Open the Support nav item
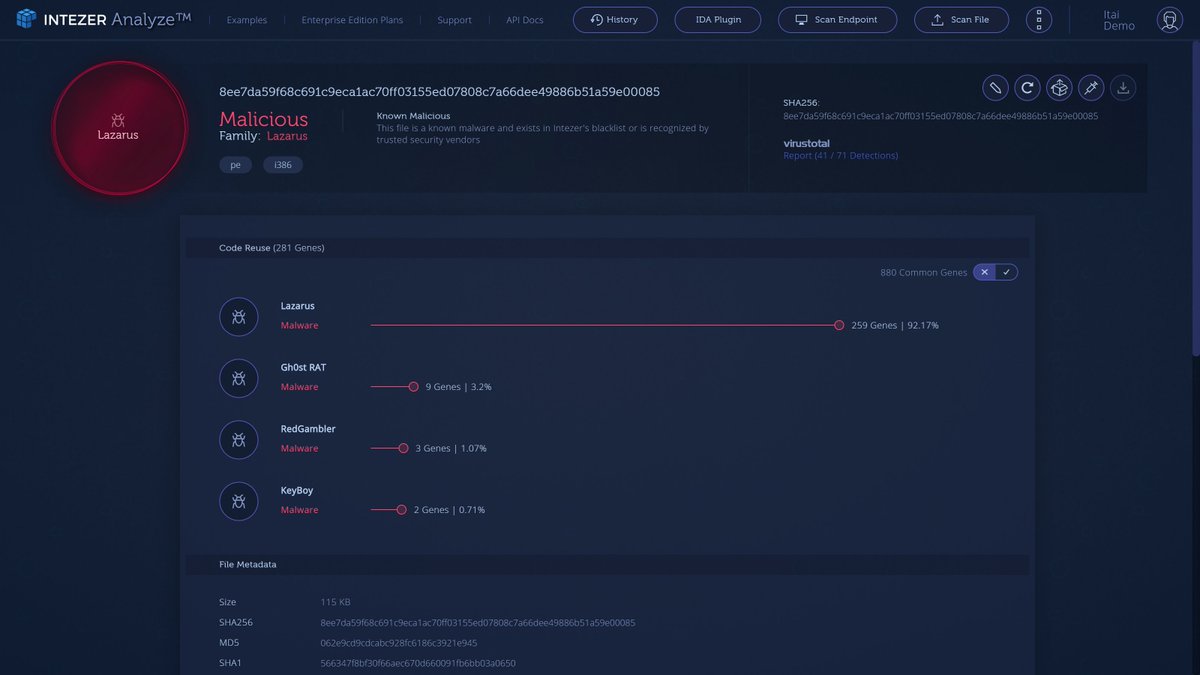This screenshot has width=1200, height=675. pyautogui.click(x=454, y=20)
